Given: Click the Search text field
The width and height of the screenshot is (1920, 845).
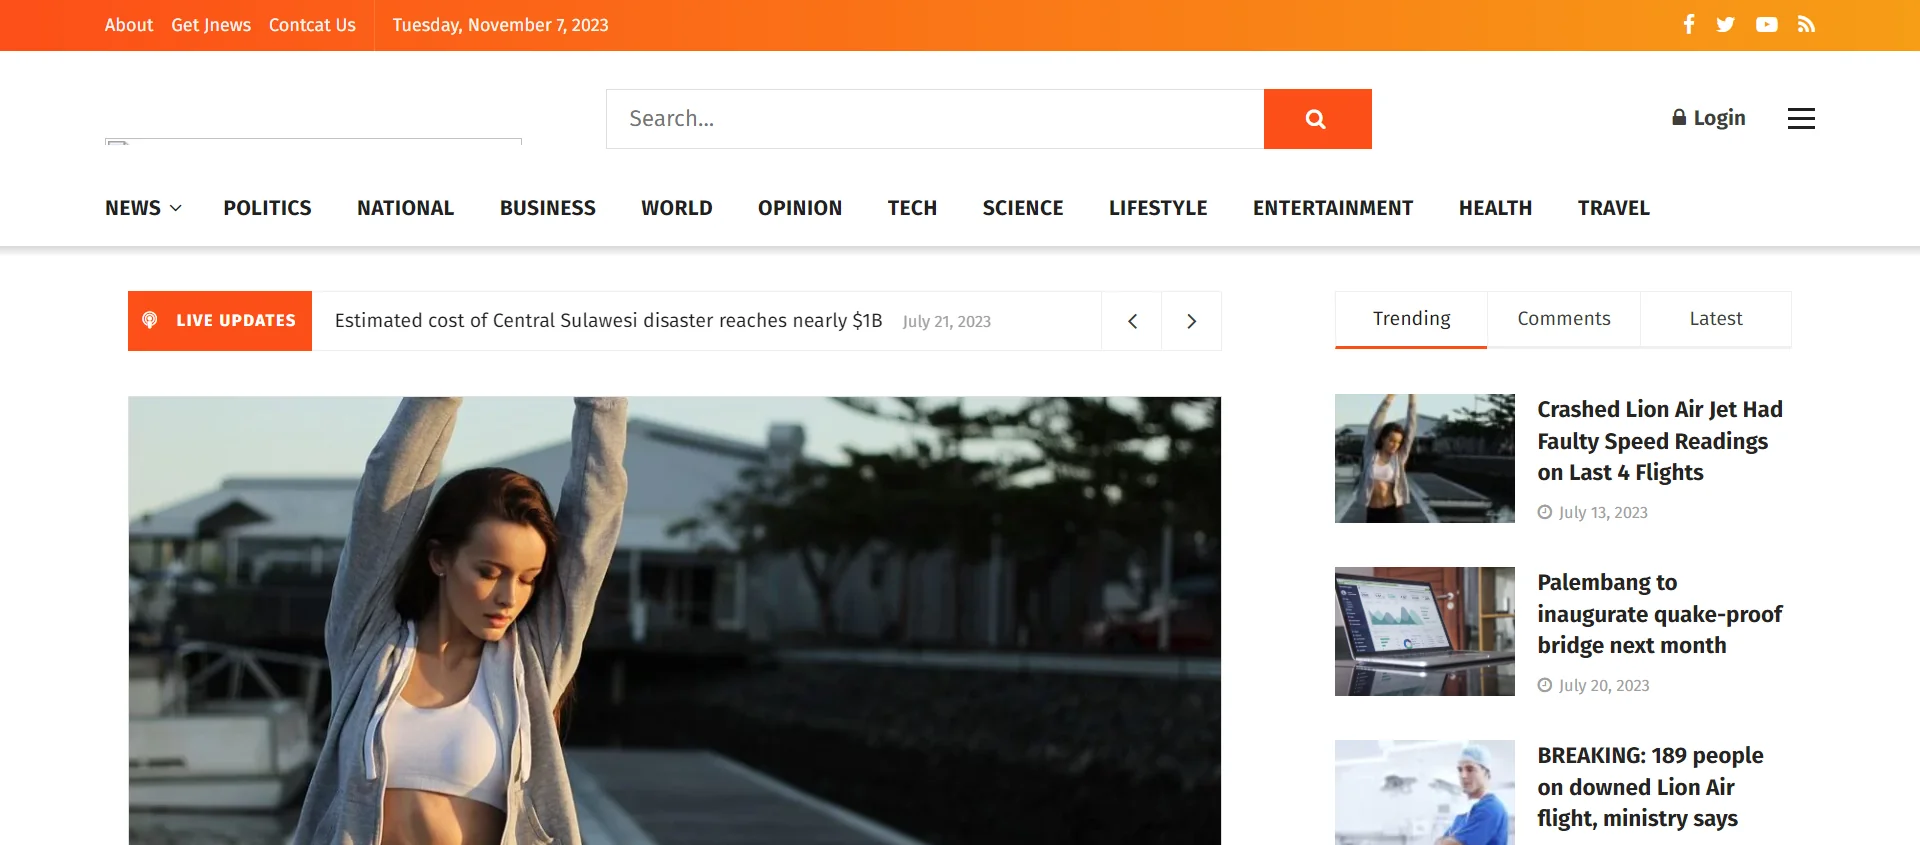Looking at the screenshot, I should pos(935,119).
